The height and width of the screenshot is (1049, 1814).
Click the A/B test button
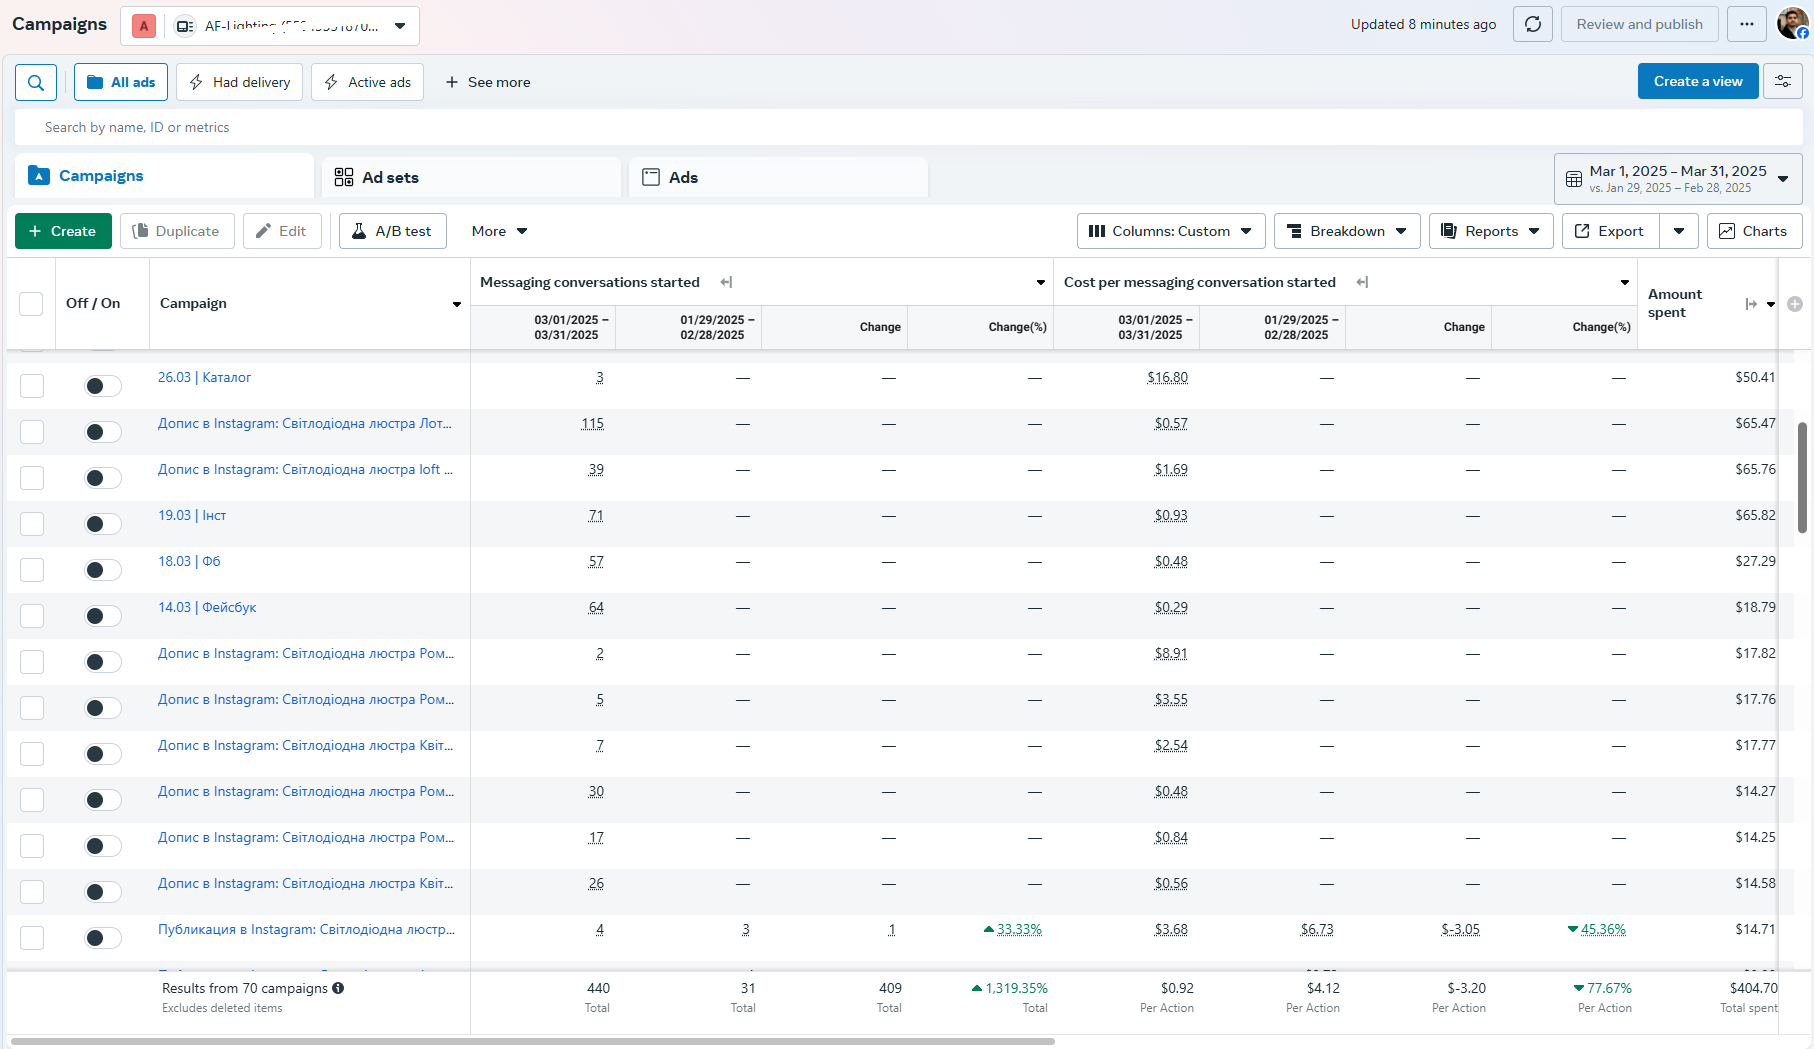pos(393,231)
